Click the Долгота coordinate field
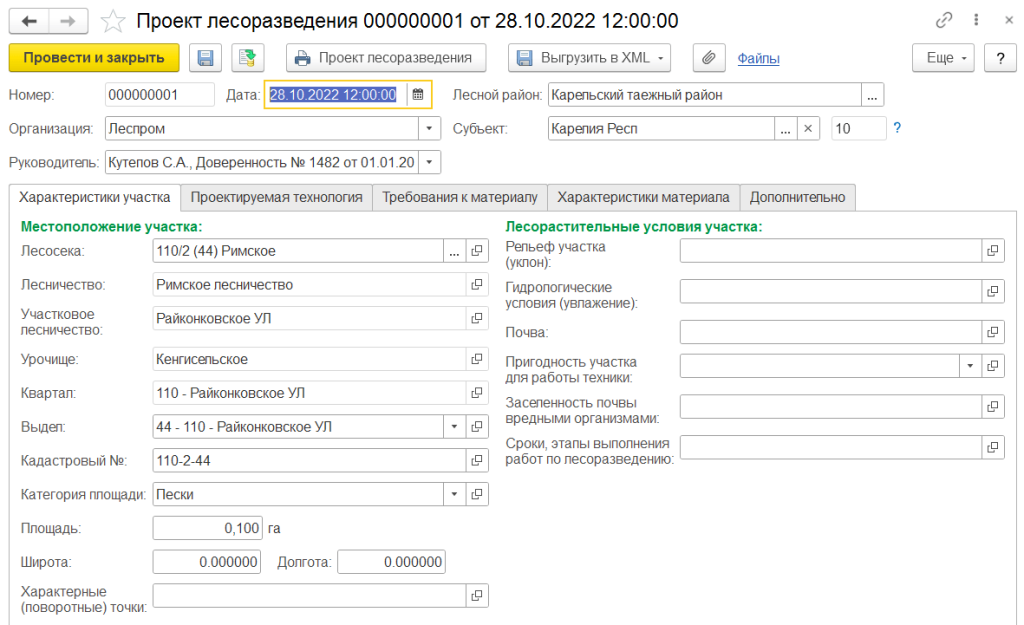 (391, 562)
